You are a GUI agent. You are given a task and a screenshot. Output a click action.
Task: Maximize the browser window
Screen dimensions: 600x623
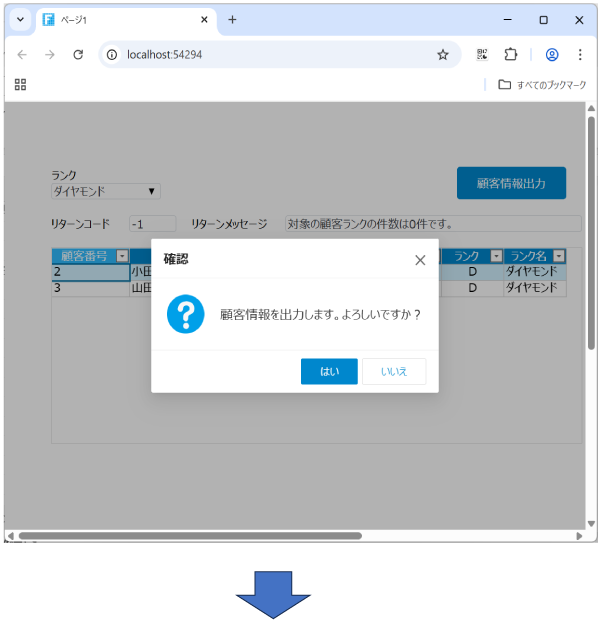(544, 19)
